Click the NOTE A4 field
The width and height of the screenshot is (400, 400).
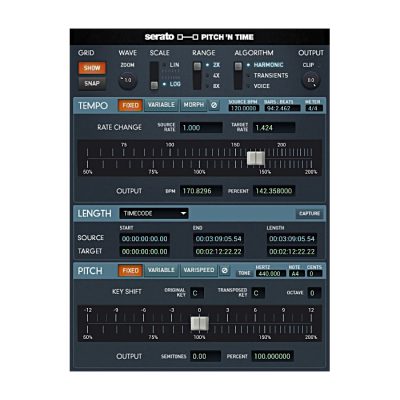pos(296,274)
